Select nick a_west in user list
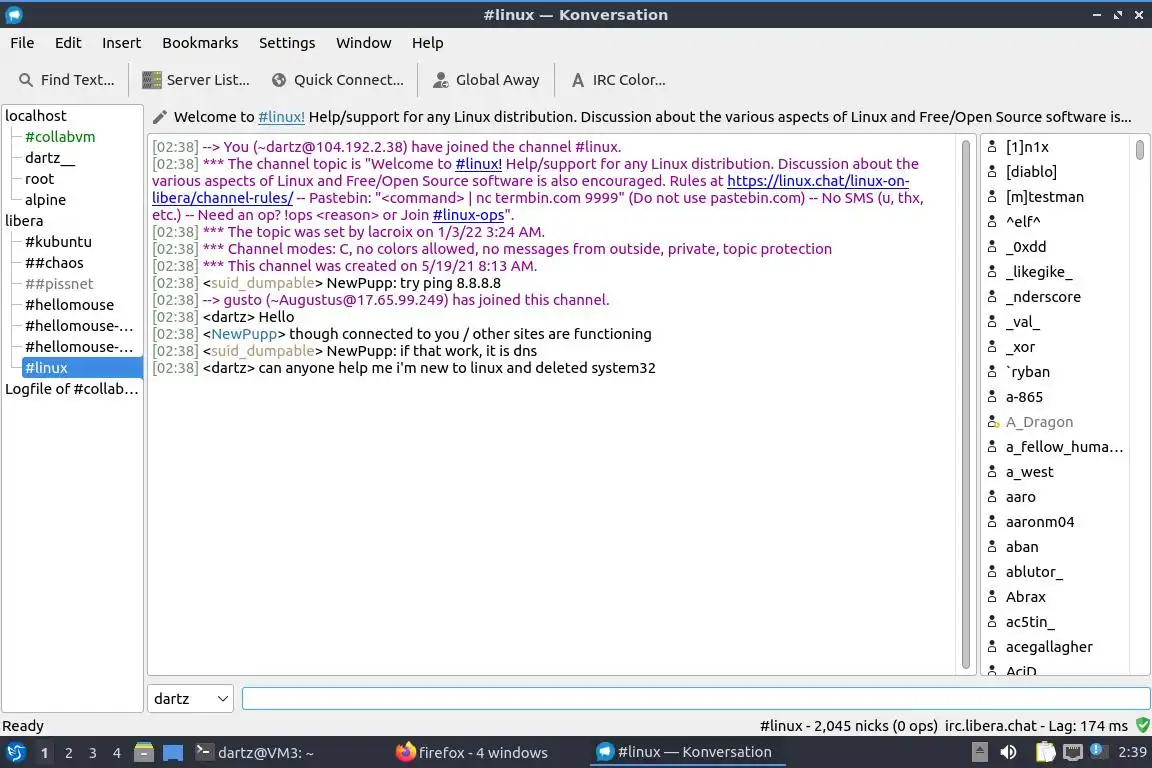 pos(1029,472)
